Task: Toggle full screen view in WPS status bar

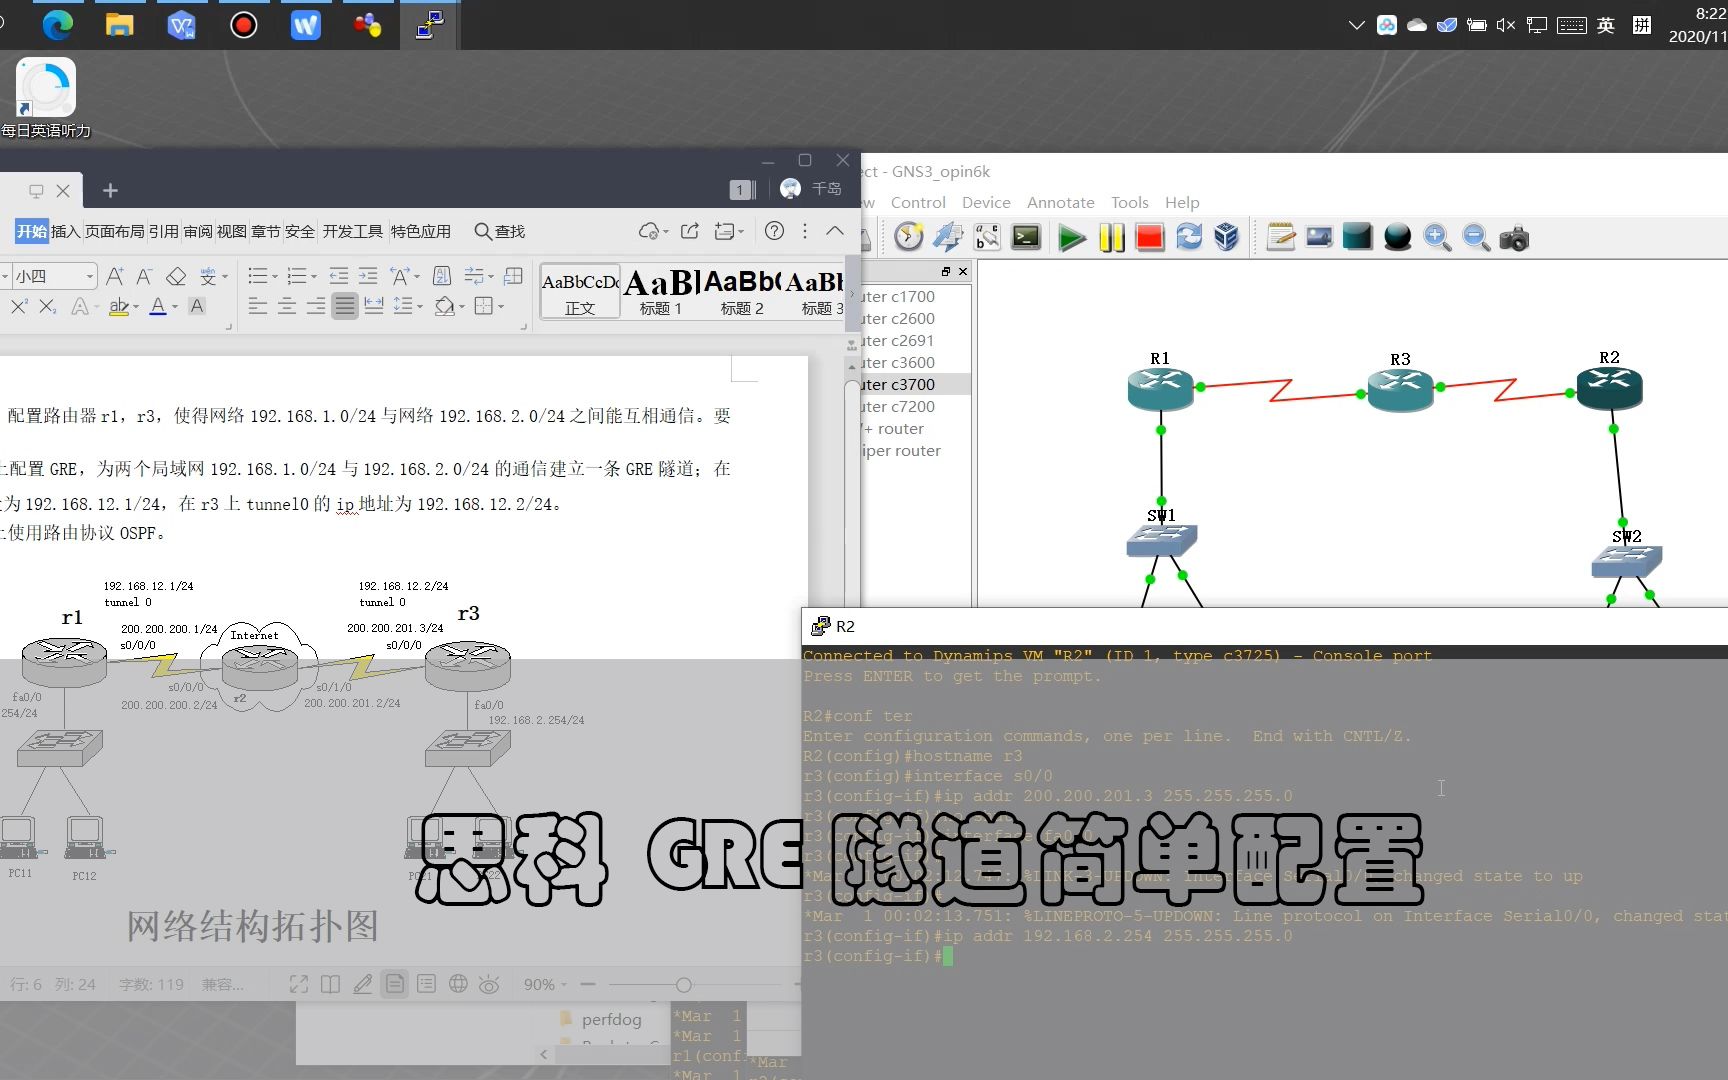Action: pyautogui.click(x=299, y=984)
